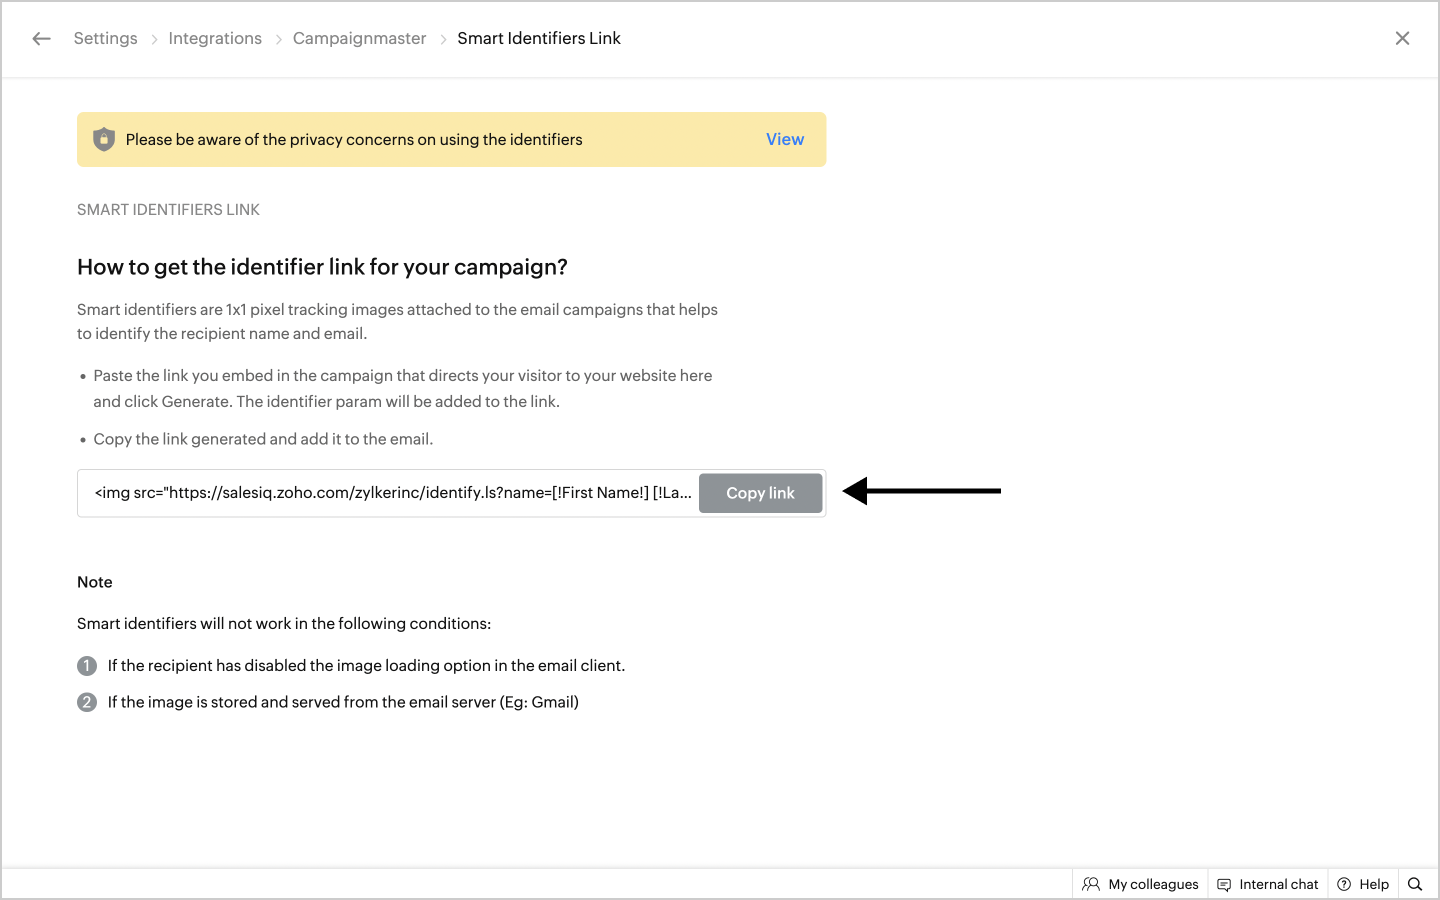Click the privacy concerns warning text
This screenshot has height=900, width=1440.
coord(354,140)
